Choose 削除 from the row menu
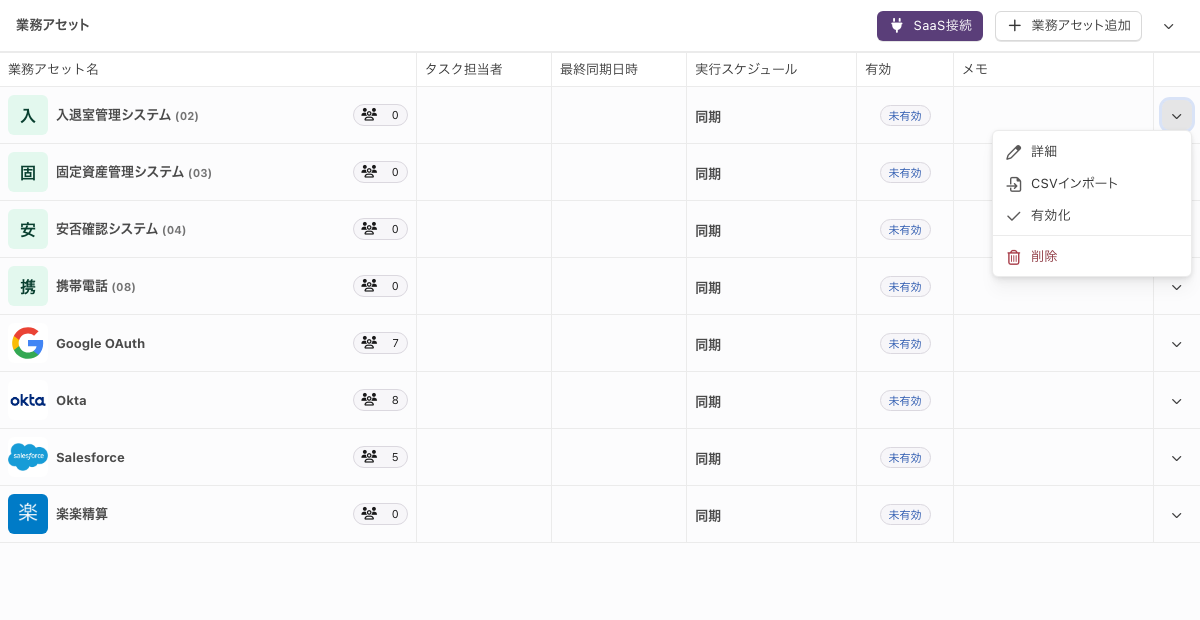The width and height of the screenshot is (1200, 620). [x=1092, y=257]
